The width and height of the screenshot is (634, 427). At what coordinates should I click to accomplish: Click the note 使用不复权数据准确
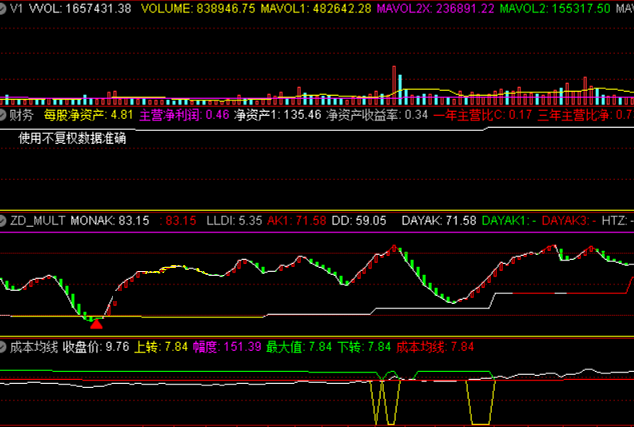(72, 138)
